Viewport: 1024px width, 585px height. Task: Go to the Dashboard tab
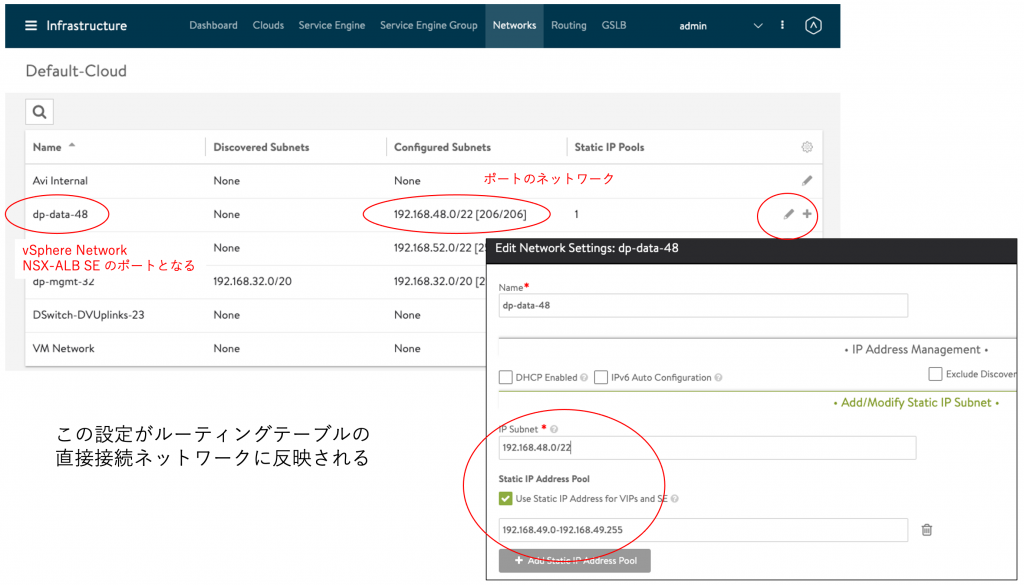tap(213, 26)
